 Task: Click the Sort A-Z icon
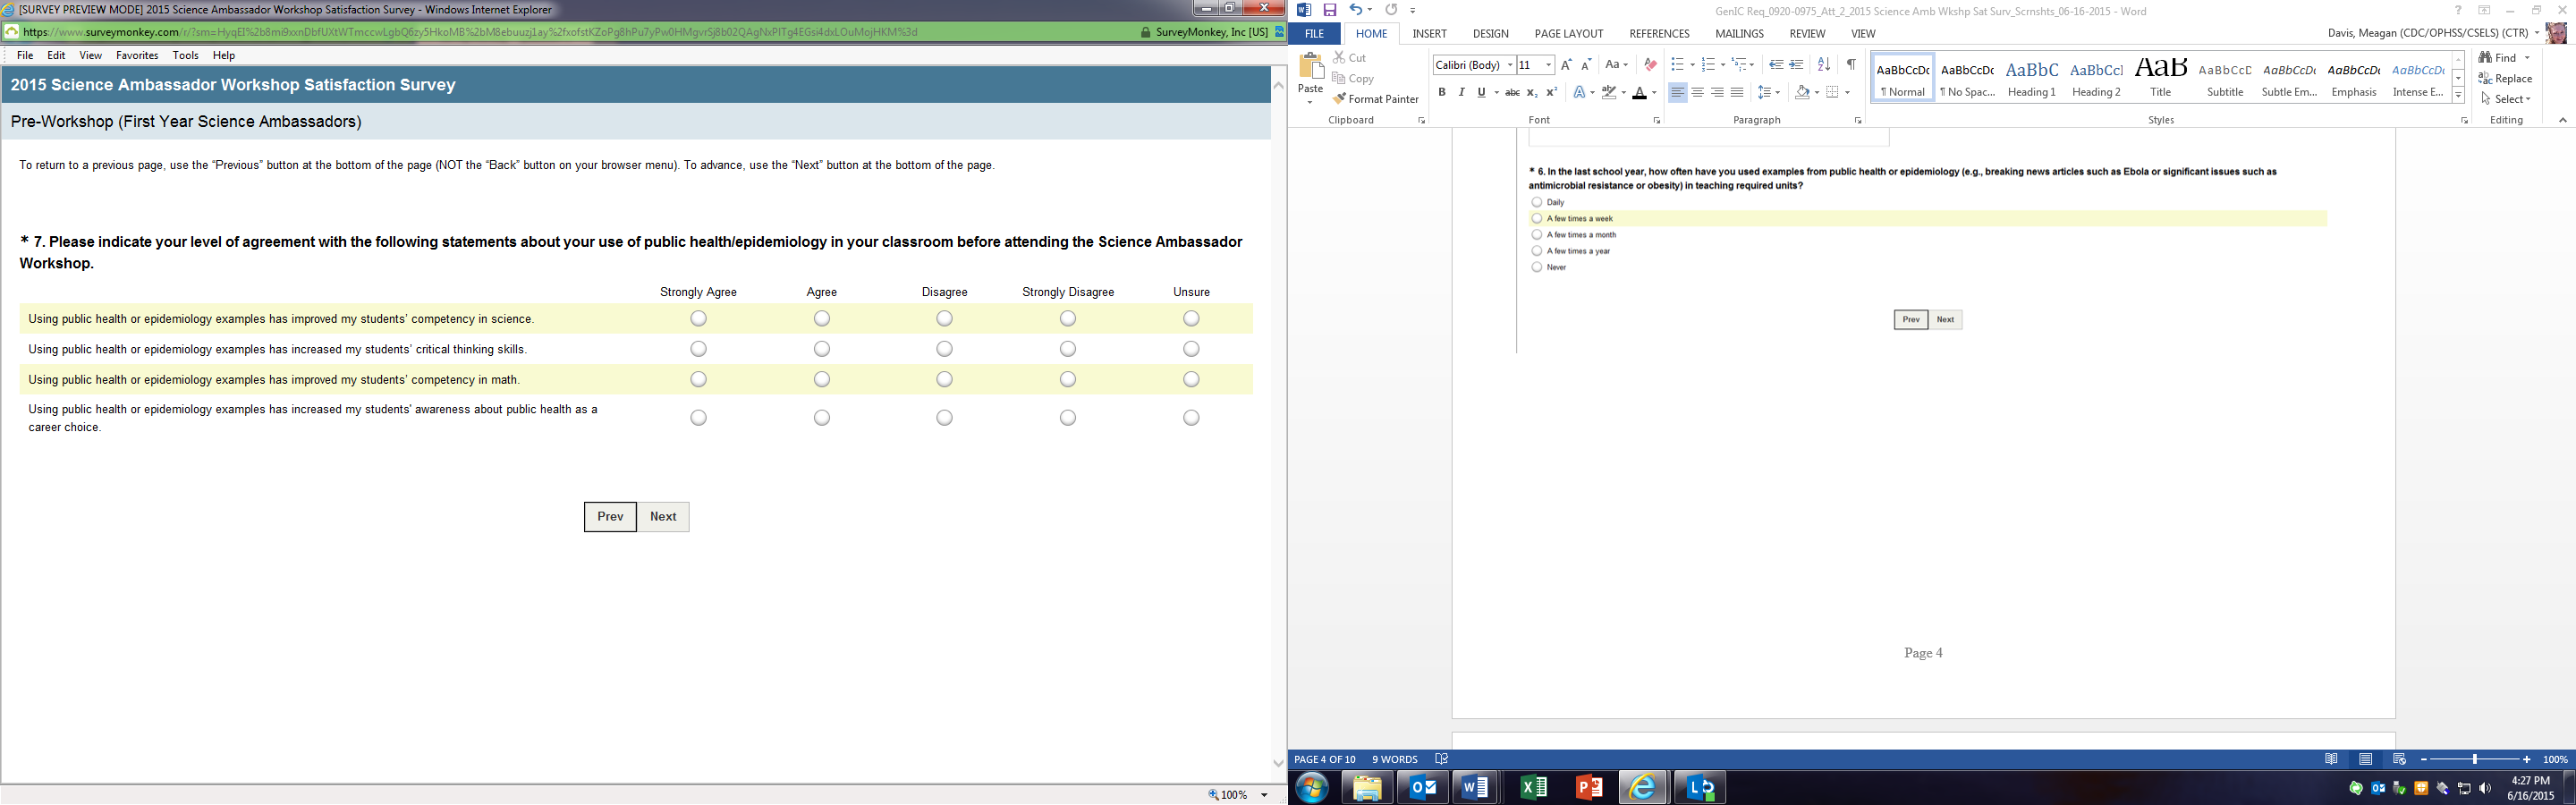tap(1823, 64)
